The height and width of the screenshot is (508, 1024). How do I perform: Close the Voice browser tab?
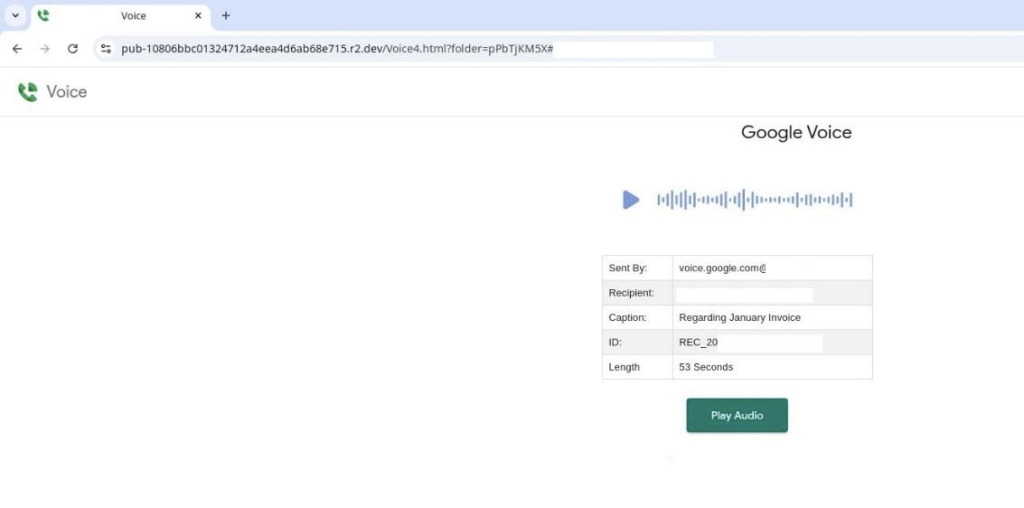tap(198, 16)
